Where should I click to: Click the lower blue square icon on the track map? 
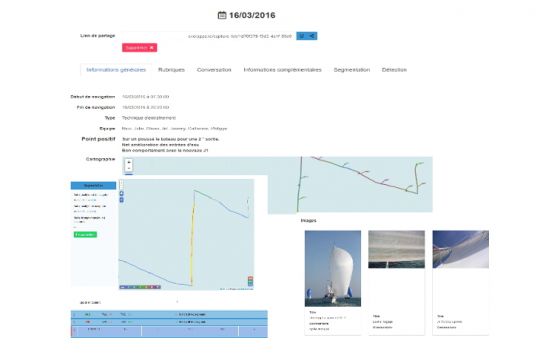click(x=122, y=200)
